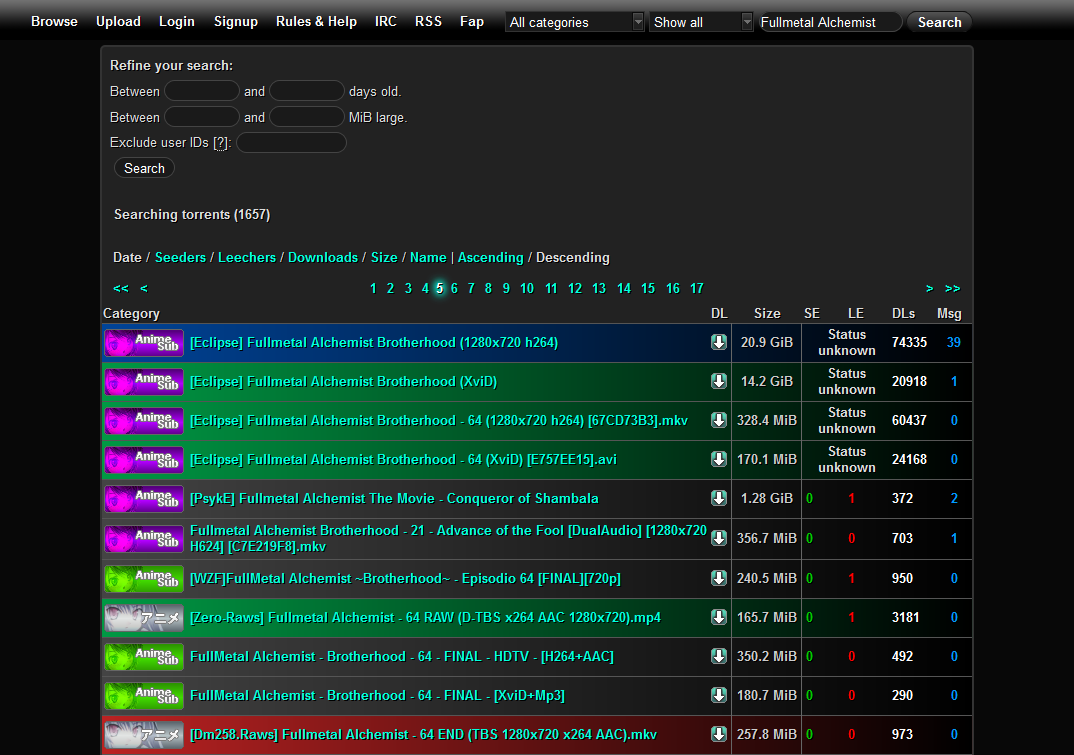This screenshot has height=755, width=1074.
Task: Download Eclipse Brotherhood 64 h264 mkv torrent
Action: coord(719,420)
